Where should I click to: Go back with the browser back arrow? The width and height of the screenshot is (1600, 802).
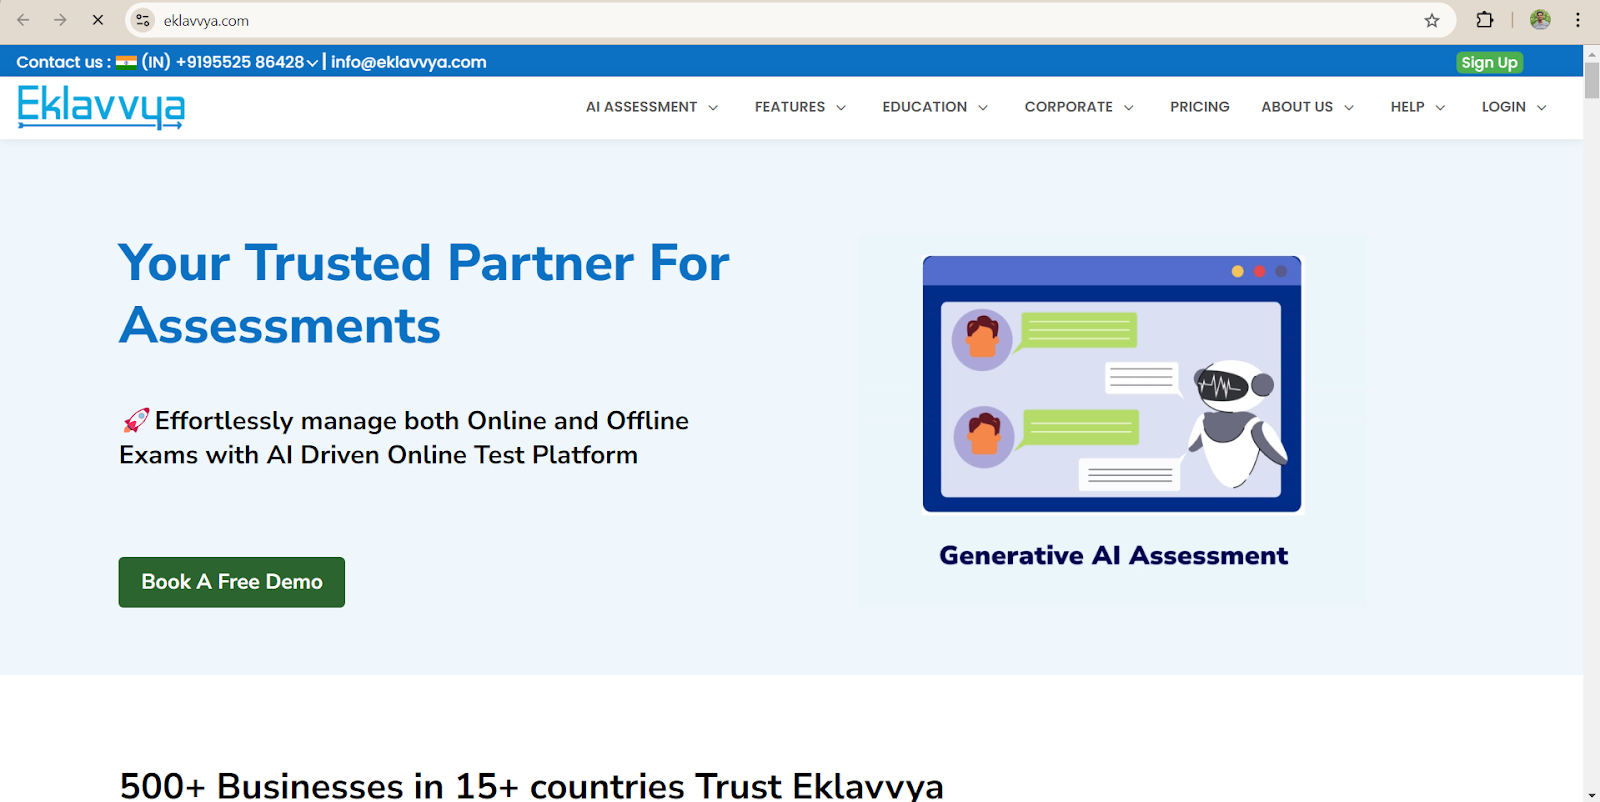pos(23,20)
